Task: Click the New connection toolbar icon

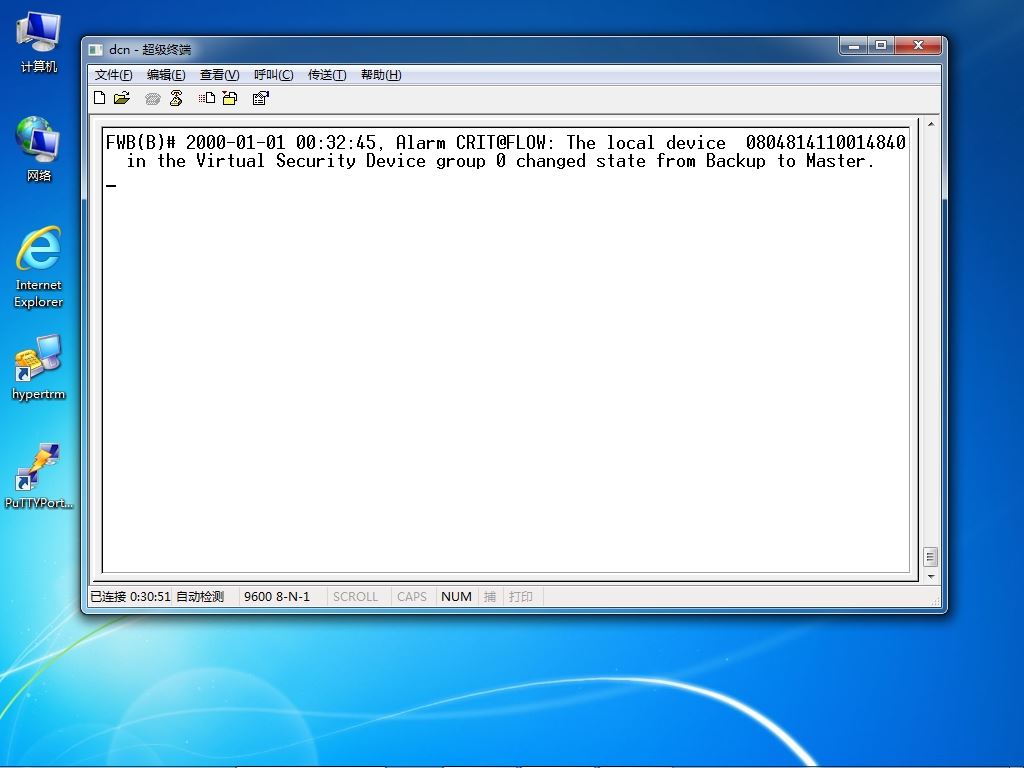Action: point(100,98)
